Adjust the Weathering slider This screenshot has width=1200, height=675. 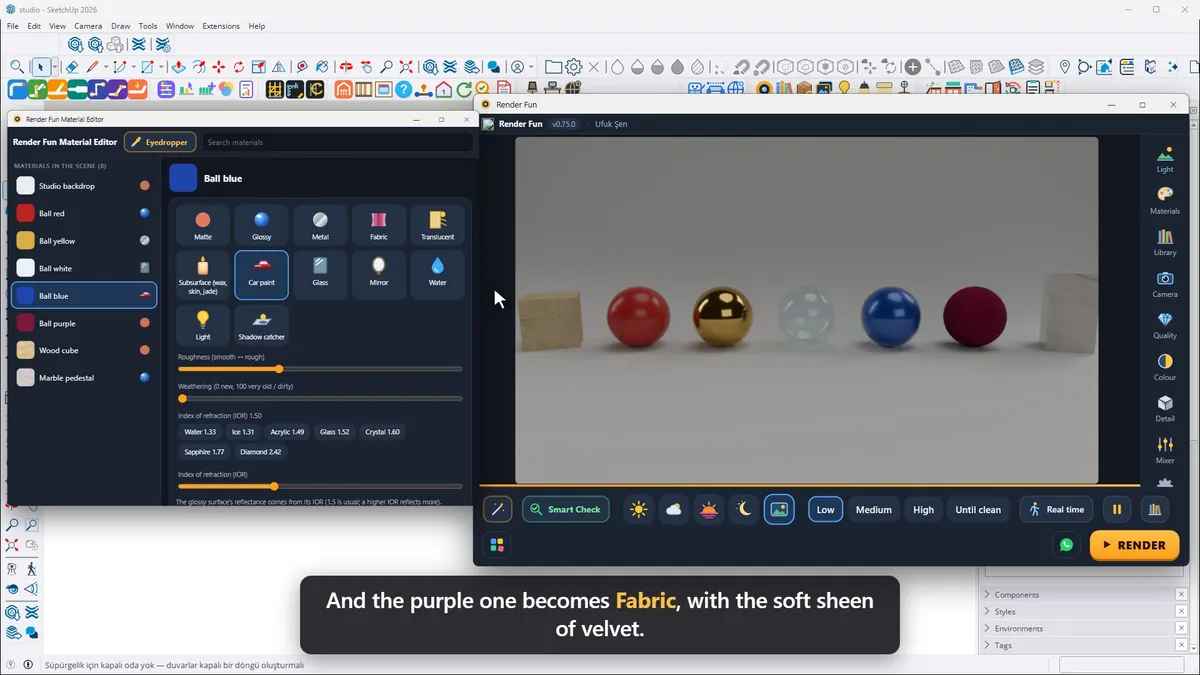point(320,398)
